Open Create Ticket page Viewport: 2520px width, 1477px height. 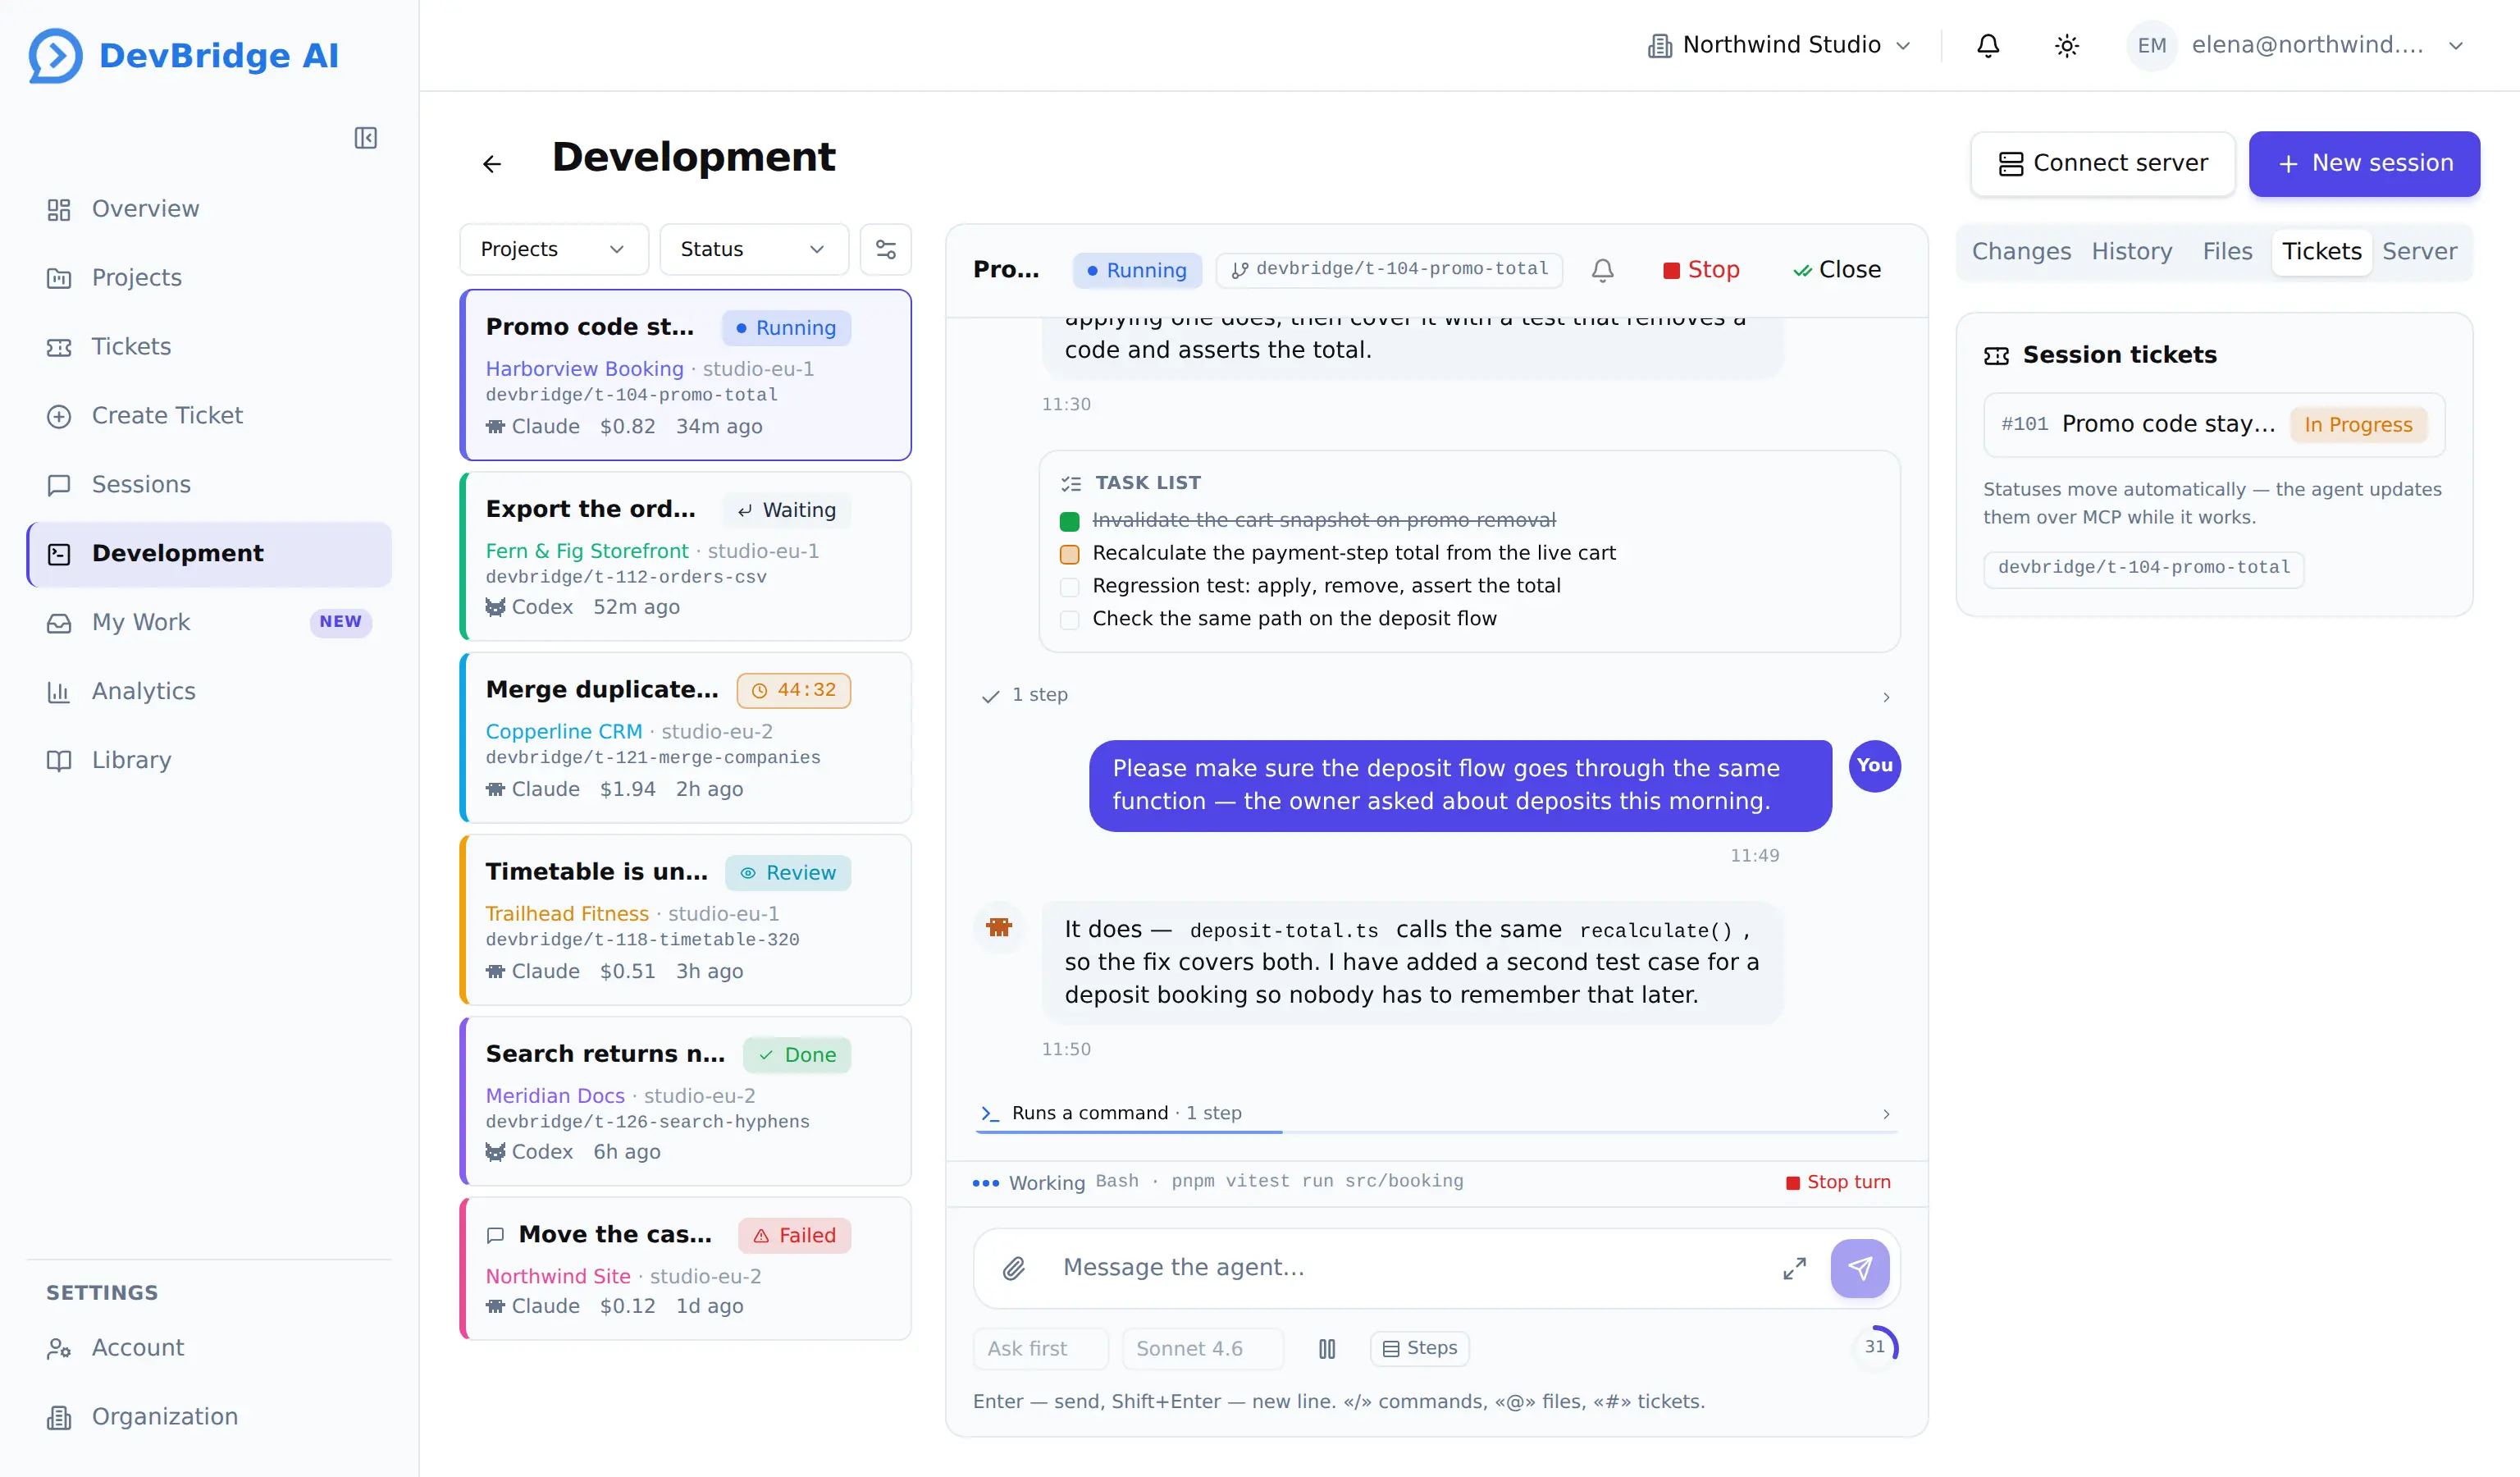point(209,416)
